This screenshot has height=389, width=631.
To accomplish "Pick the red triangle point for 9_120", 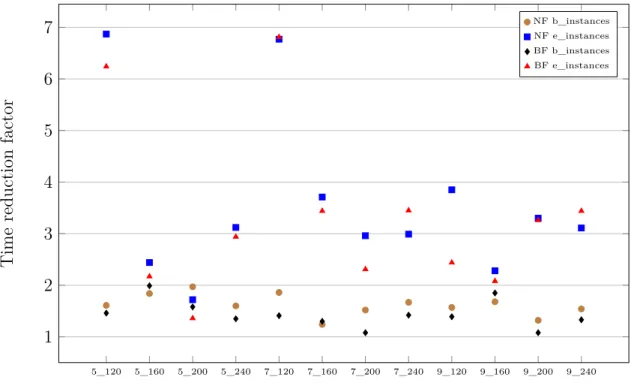I will coord(452,262).
